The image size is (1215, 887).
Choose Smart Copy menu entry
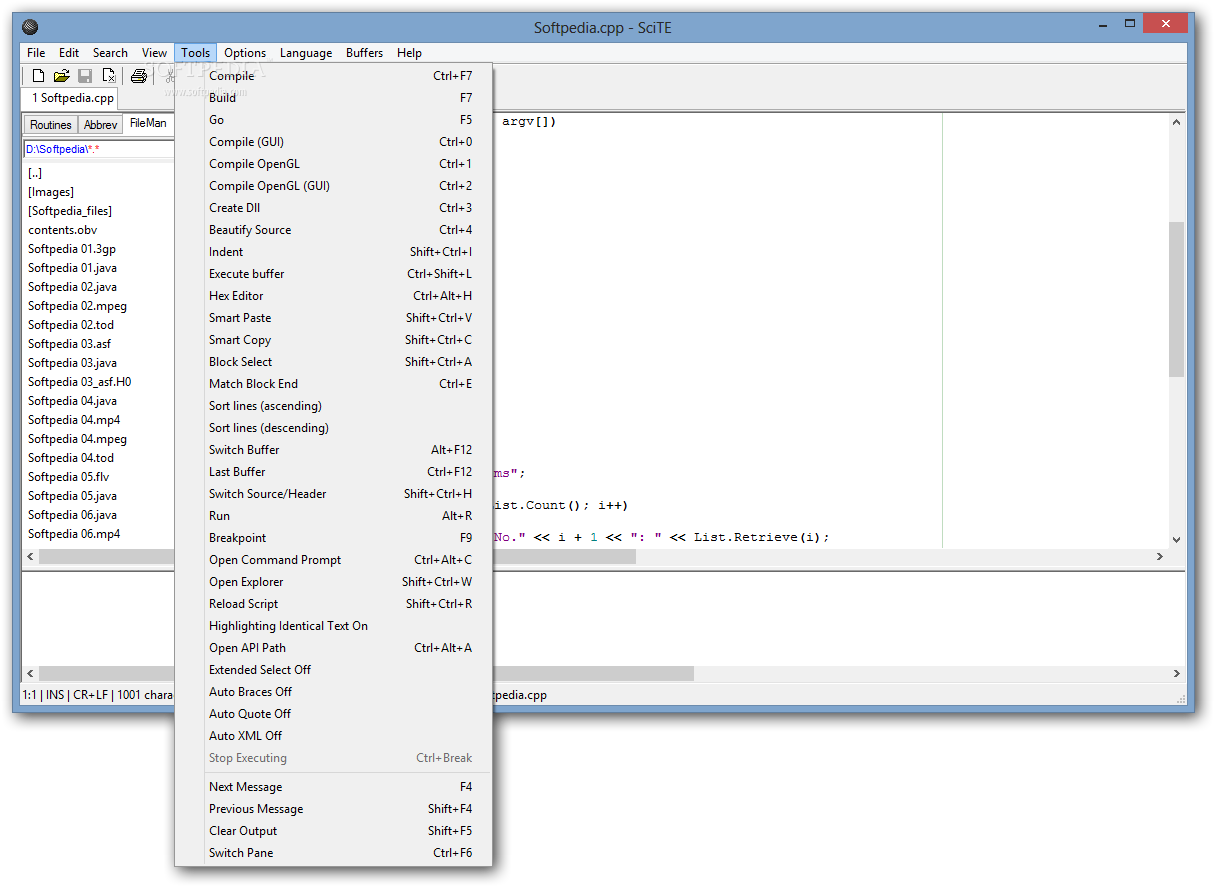pyautogui.click(x=334, y=340)
